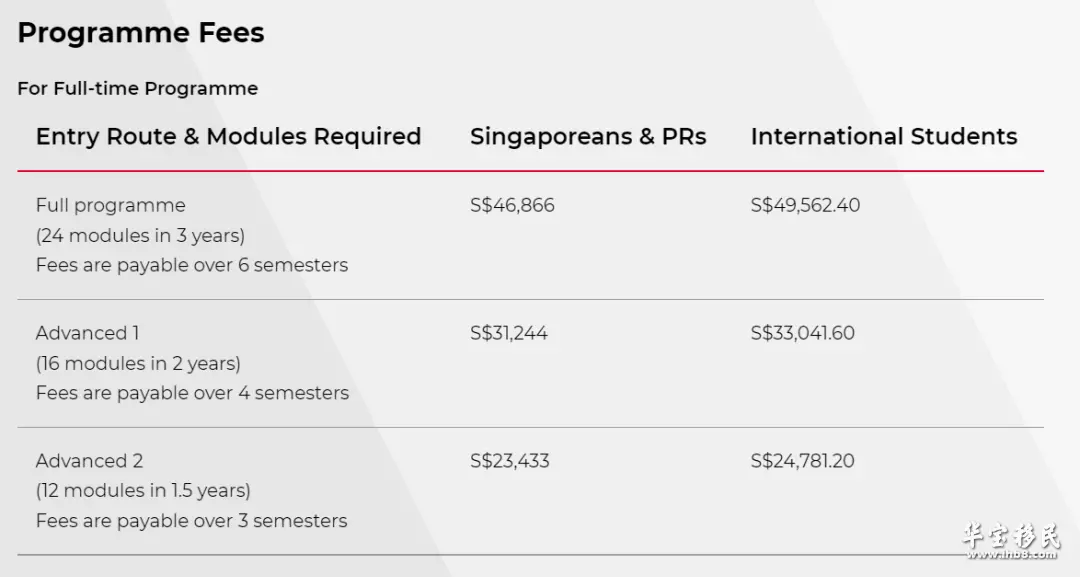Click the Singaporeans & PRs column header
This screenshot has height=577, width=1080.
point(588,136)
